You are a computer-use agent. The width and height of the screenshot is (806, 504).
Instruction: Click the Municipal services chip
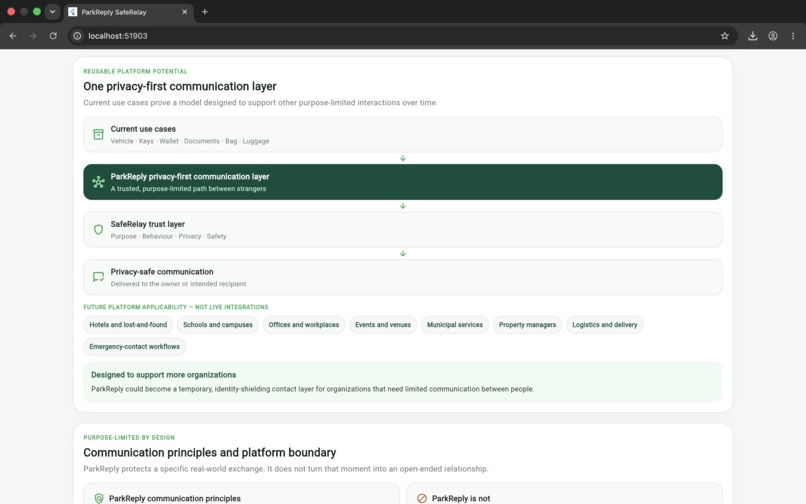[x=454, y=325]
